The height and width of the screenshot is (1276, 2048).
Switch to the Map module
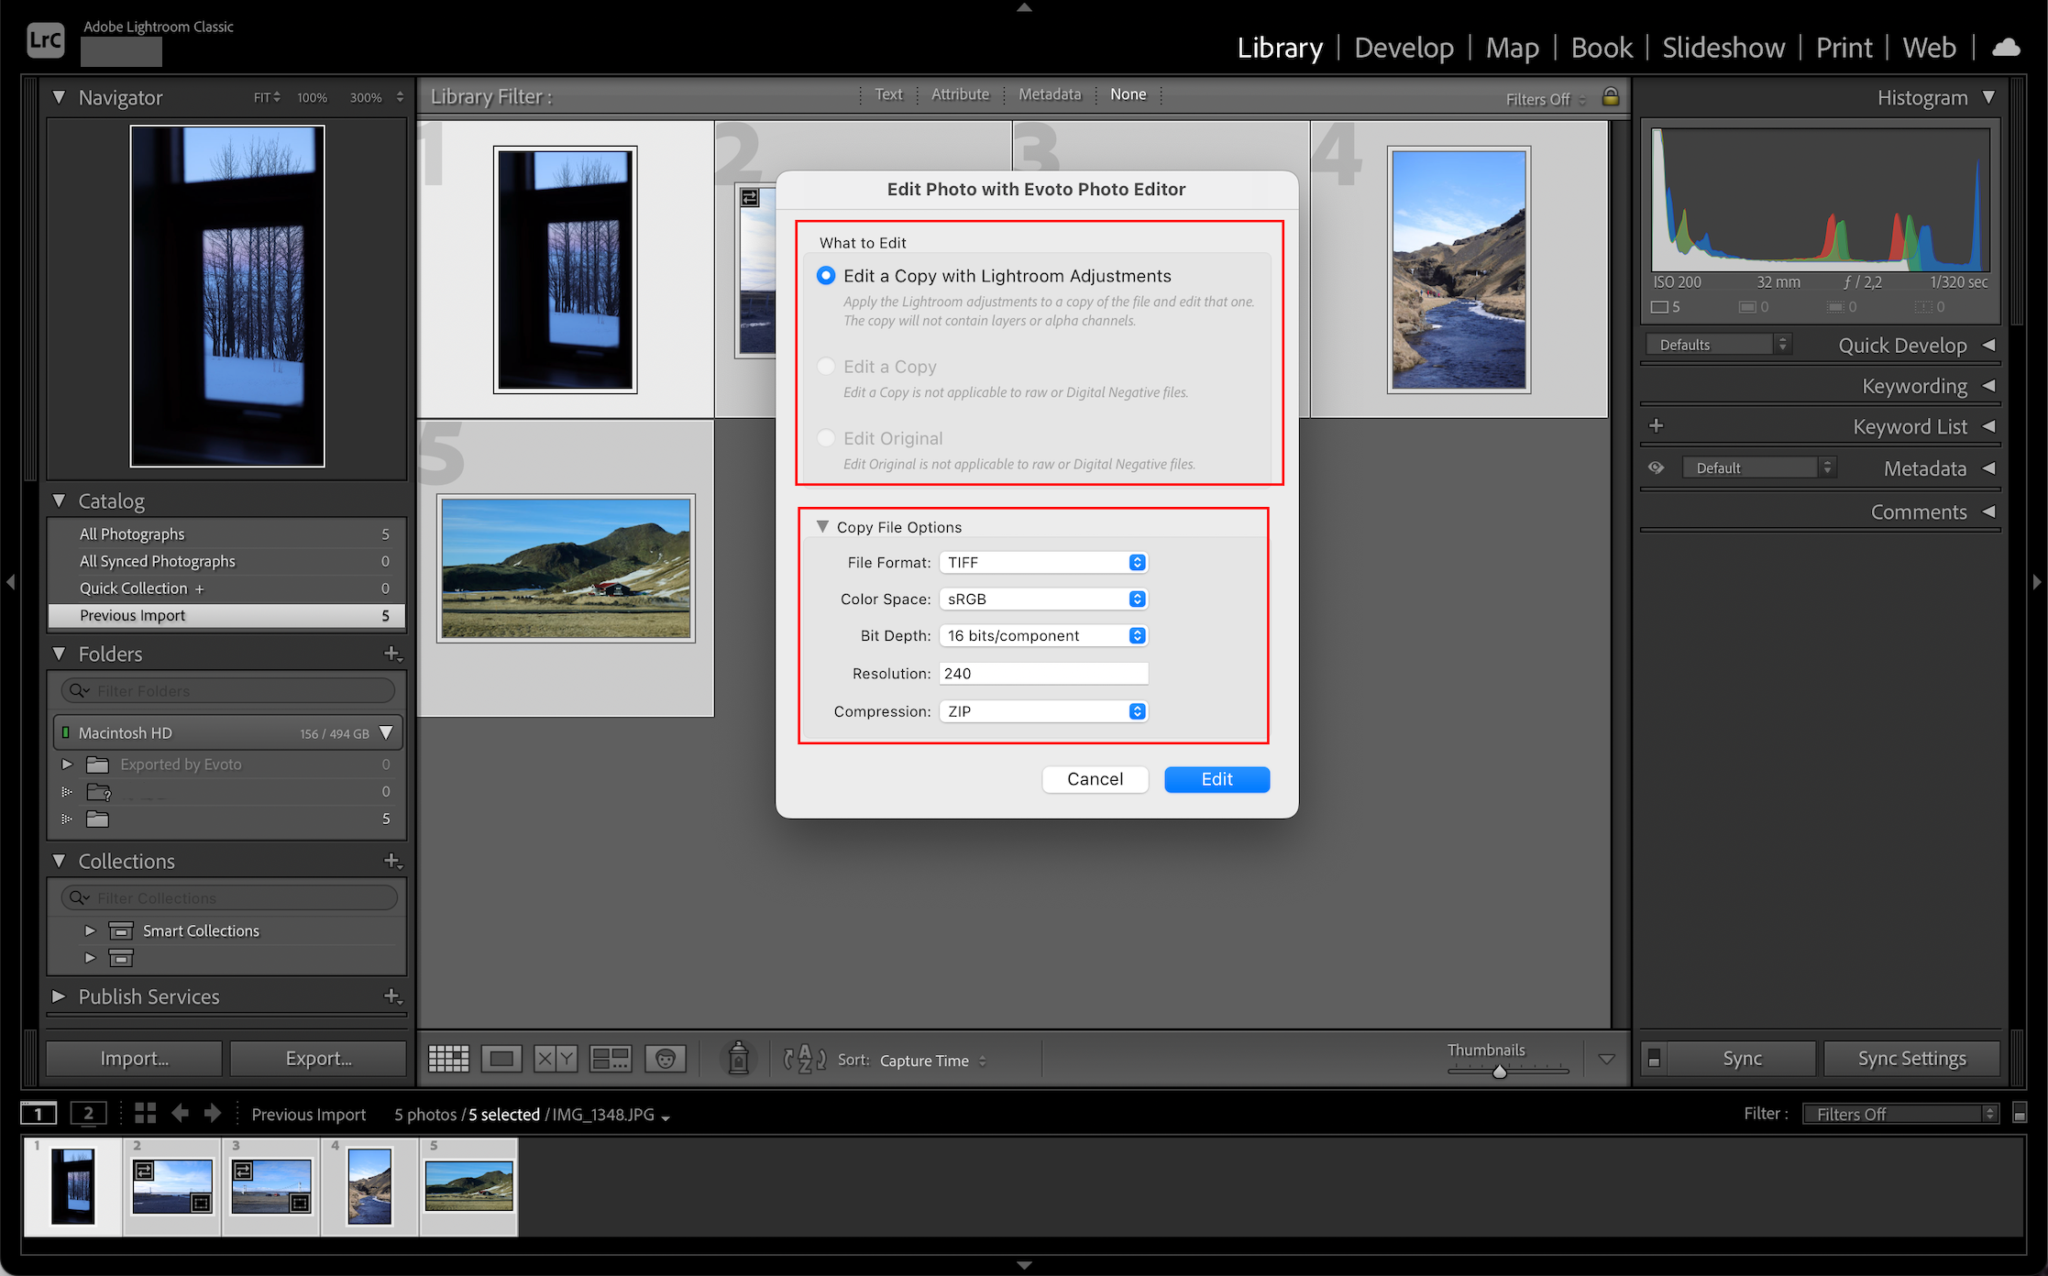coord(1512,47)
